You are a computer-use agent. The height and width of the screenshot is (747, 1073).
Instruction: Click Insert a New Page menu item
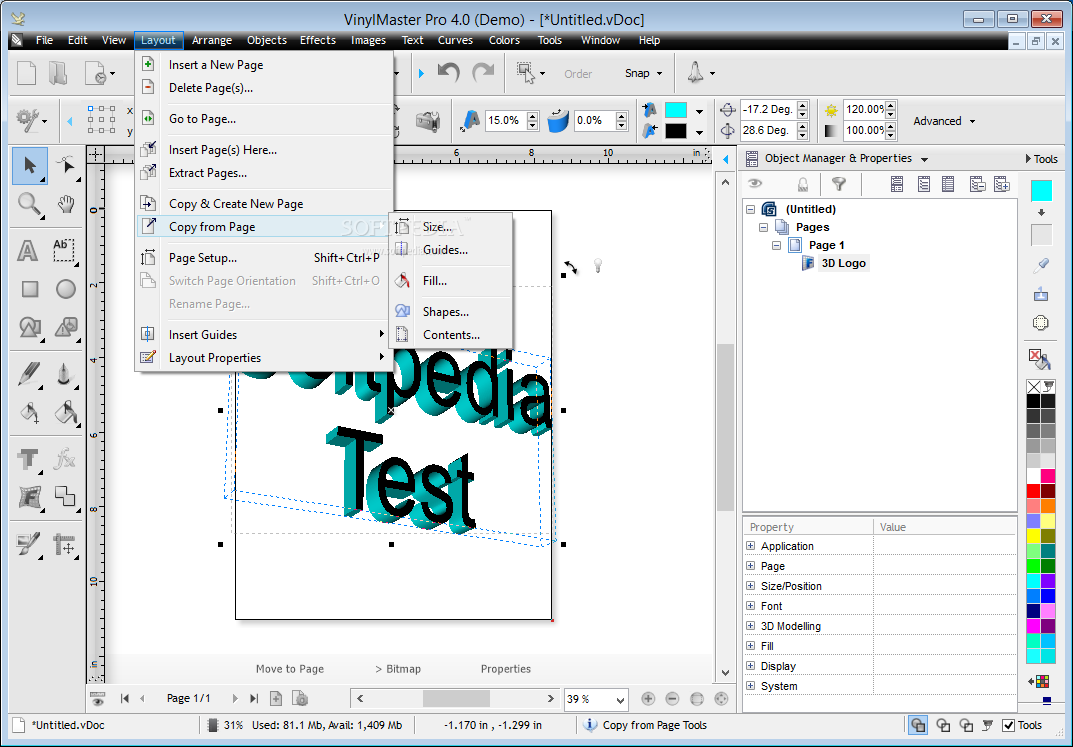pos(216,65)
